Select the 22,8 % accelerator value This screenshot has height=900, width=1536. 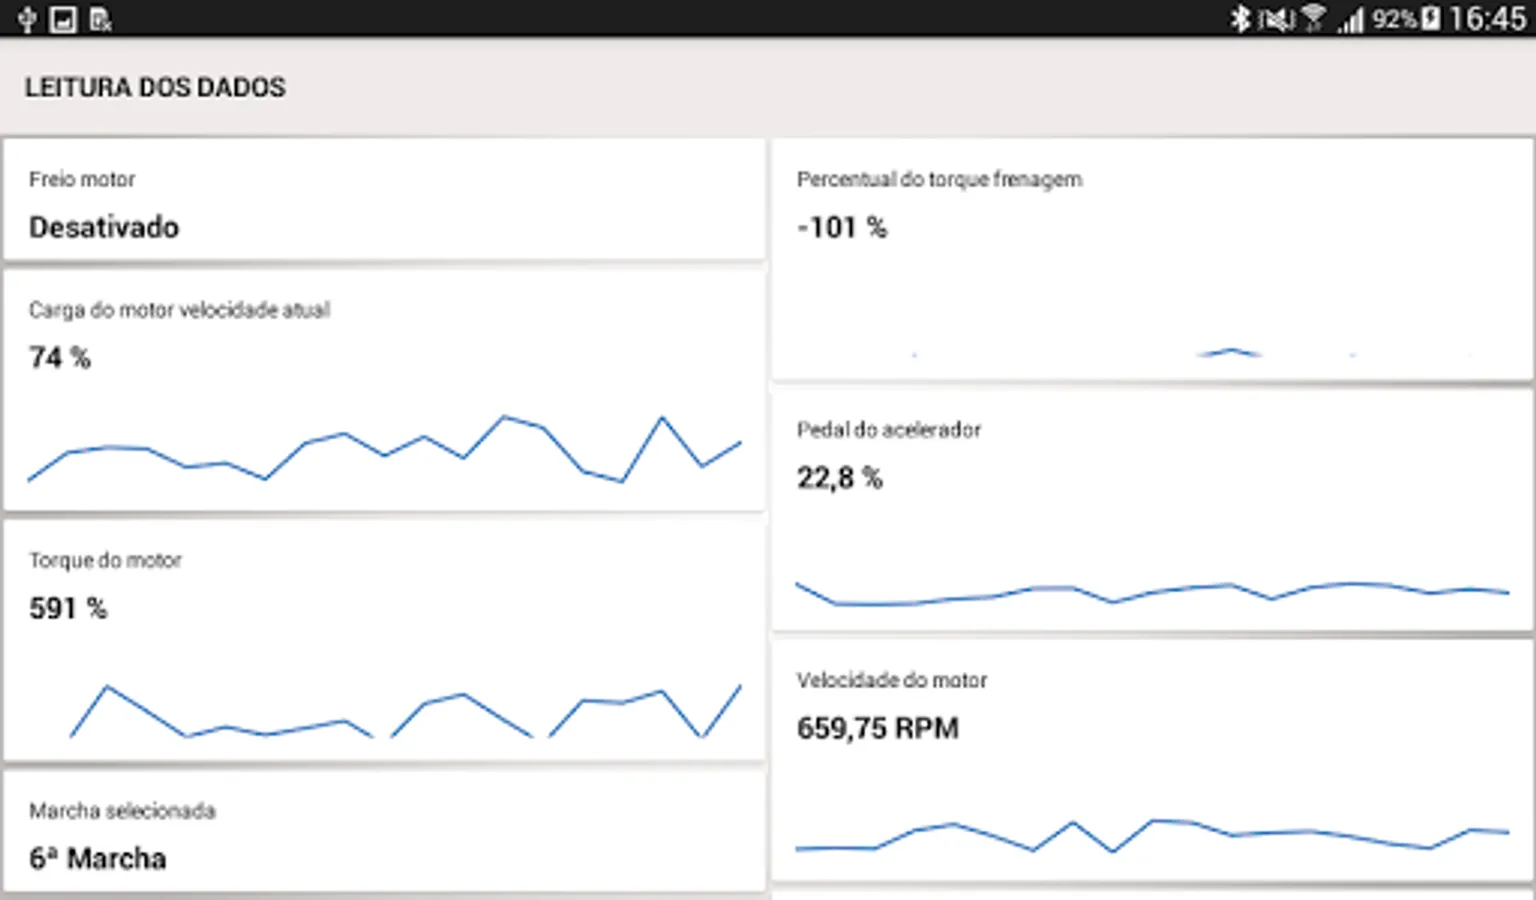tap(839, 478)
